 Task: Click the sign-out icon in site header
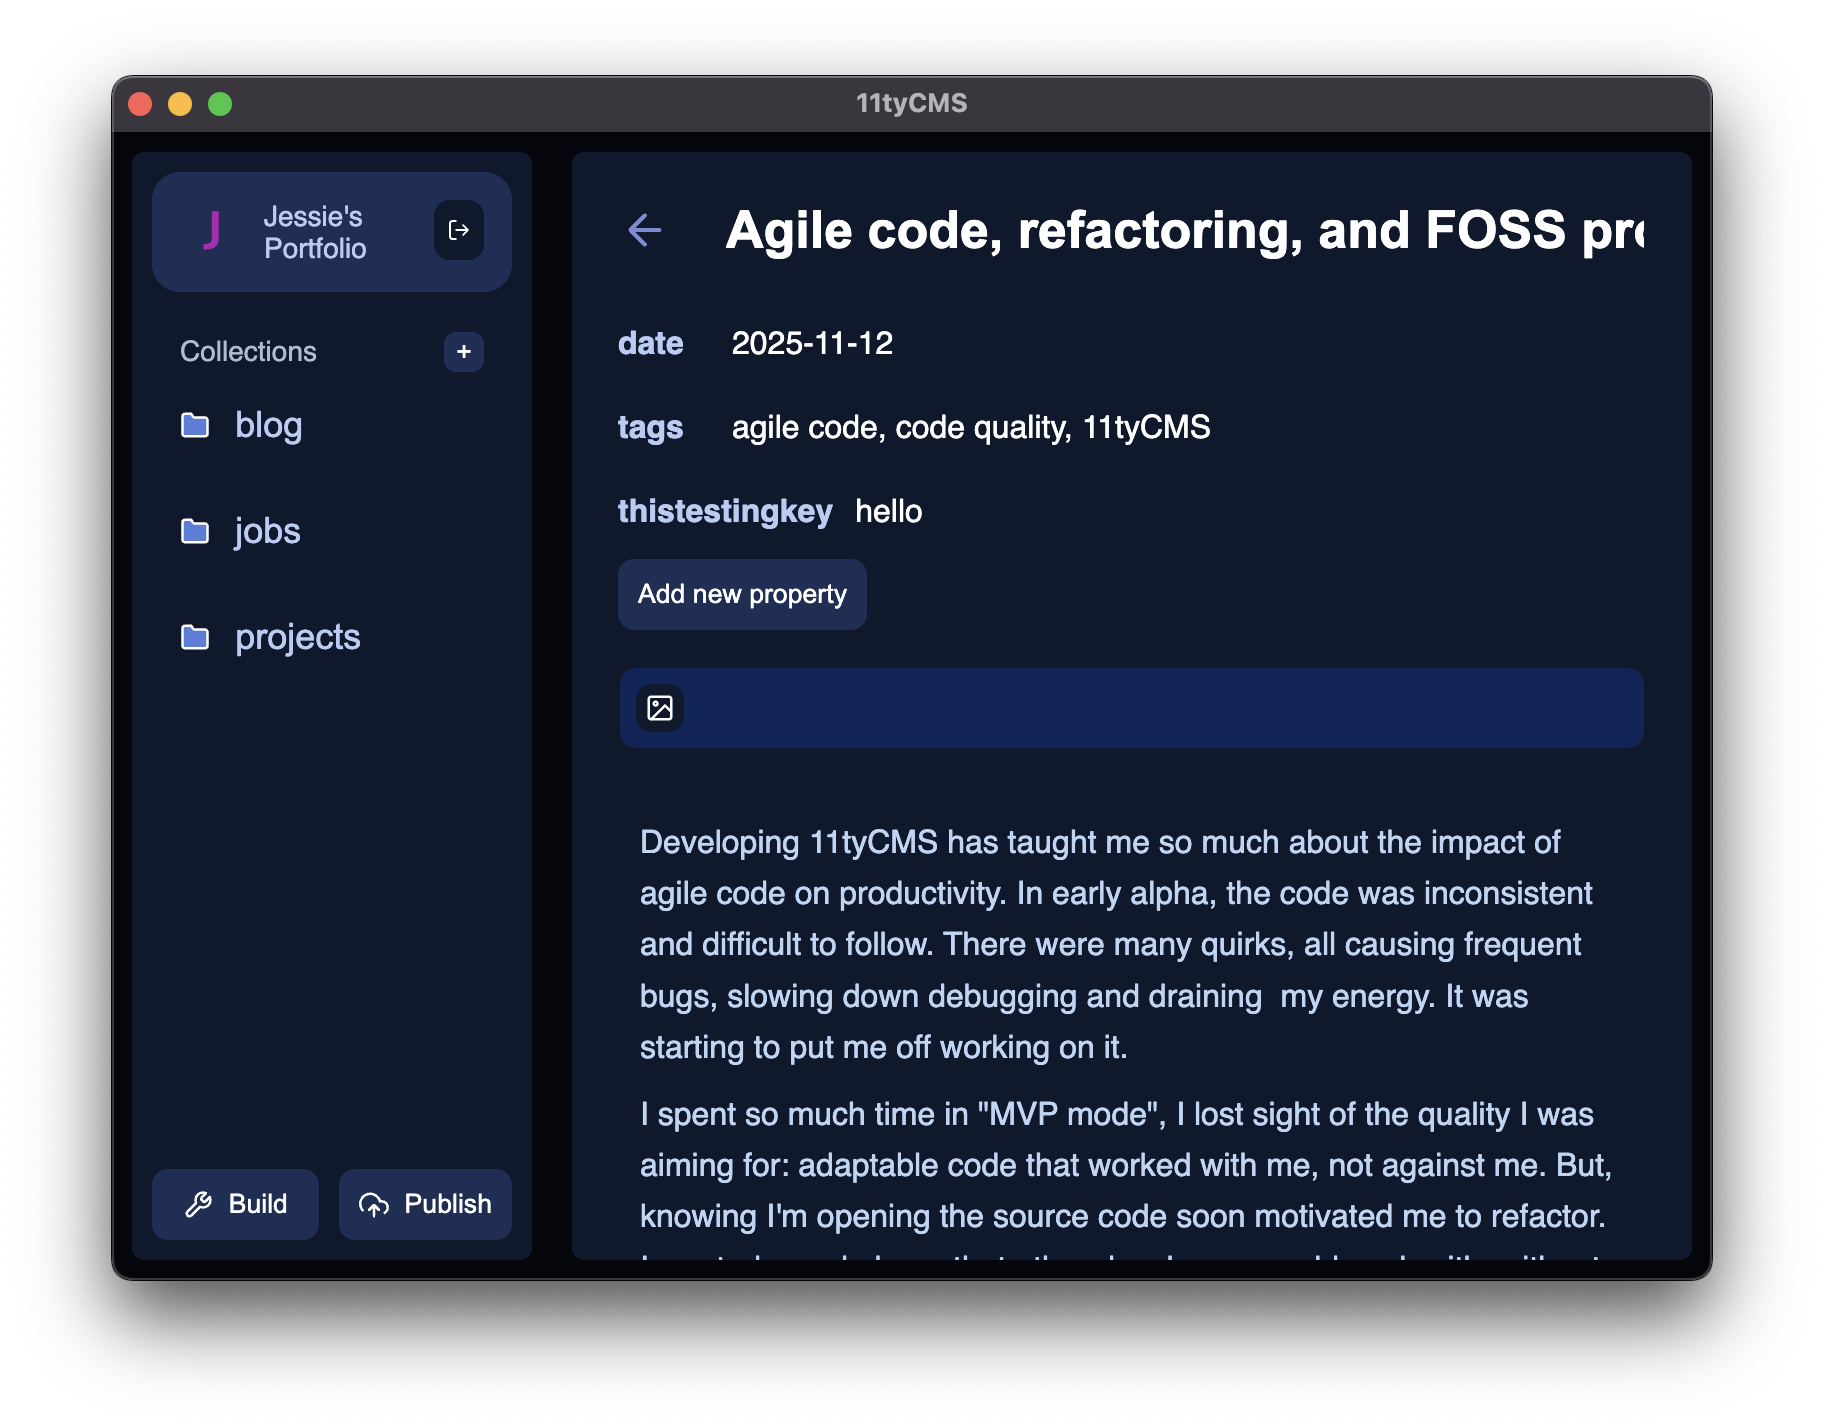(459, 231)
